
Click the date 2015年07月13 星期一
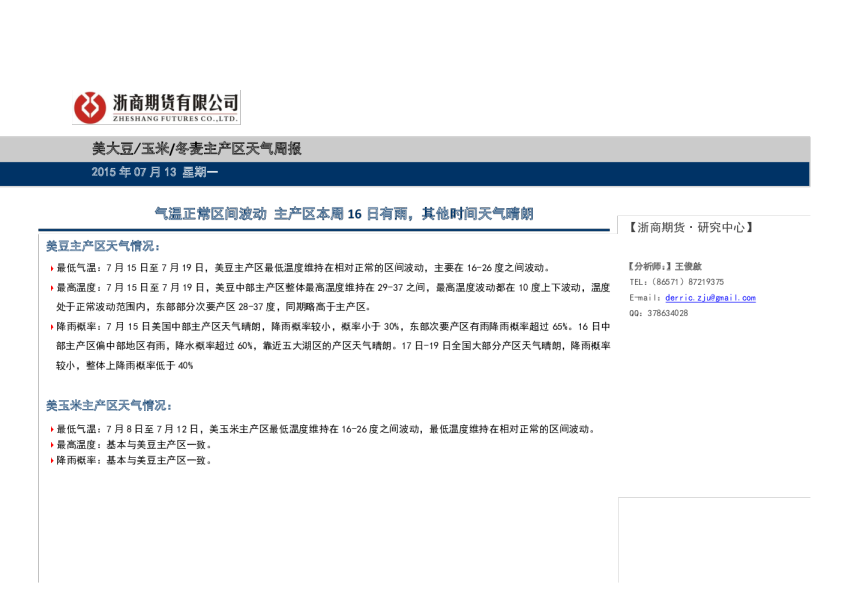point(154,173)
